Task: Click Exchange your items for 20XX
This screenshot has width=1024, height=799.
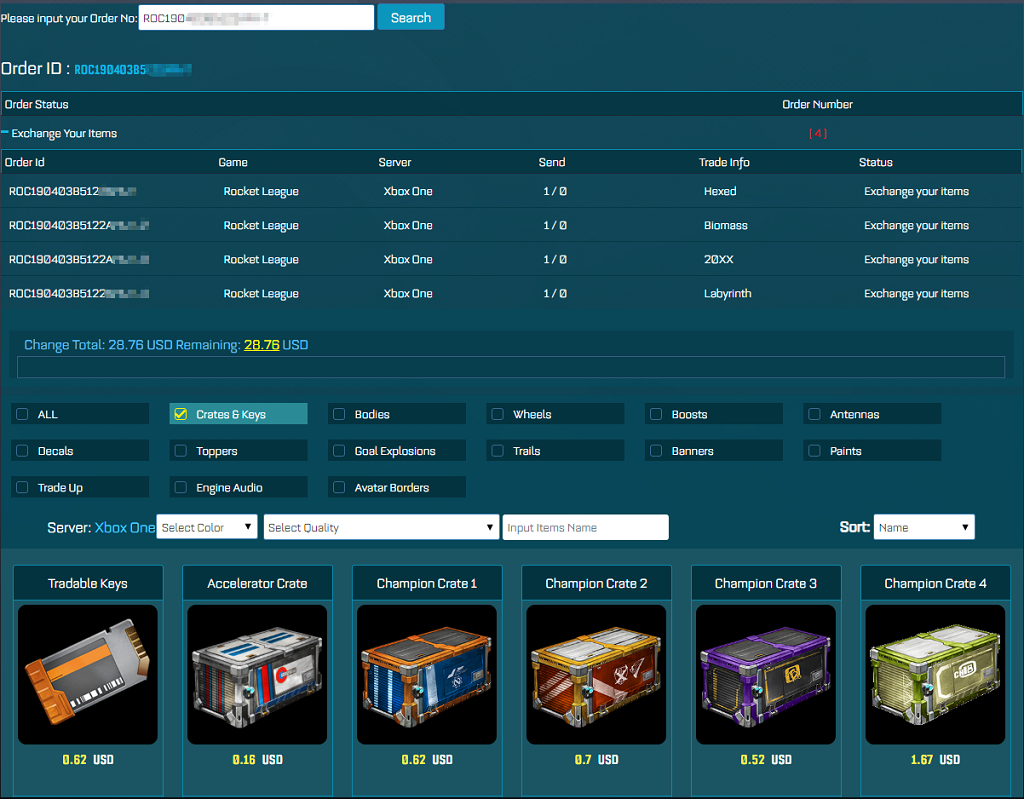Action: pyautogui.click(x=916, y=259)
